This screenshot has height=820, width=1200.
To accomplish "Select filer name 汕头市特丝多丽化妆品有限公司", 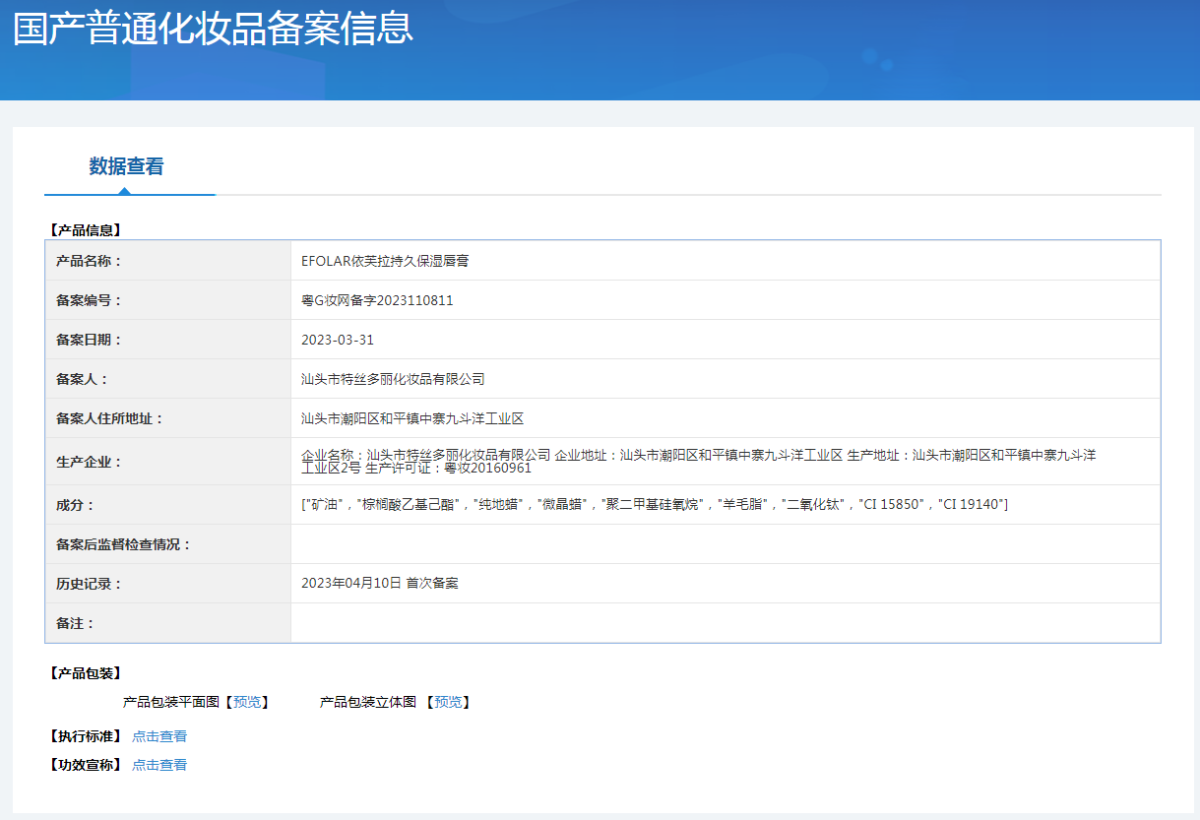I will click(393, 379).
